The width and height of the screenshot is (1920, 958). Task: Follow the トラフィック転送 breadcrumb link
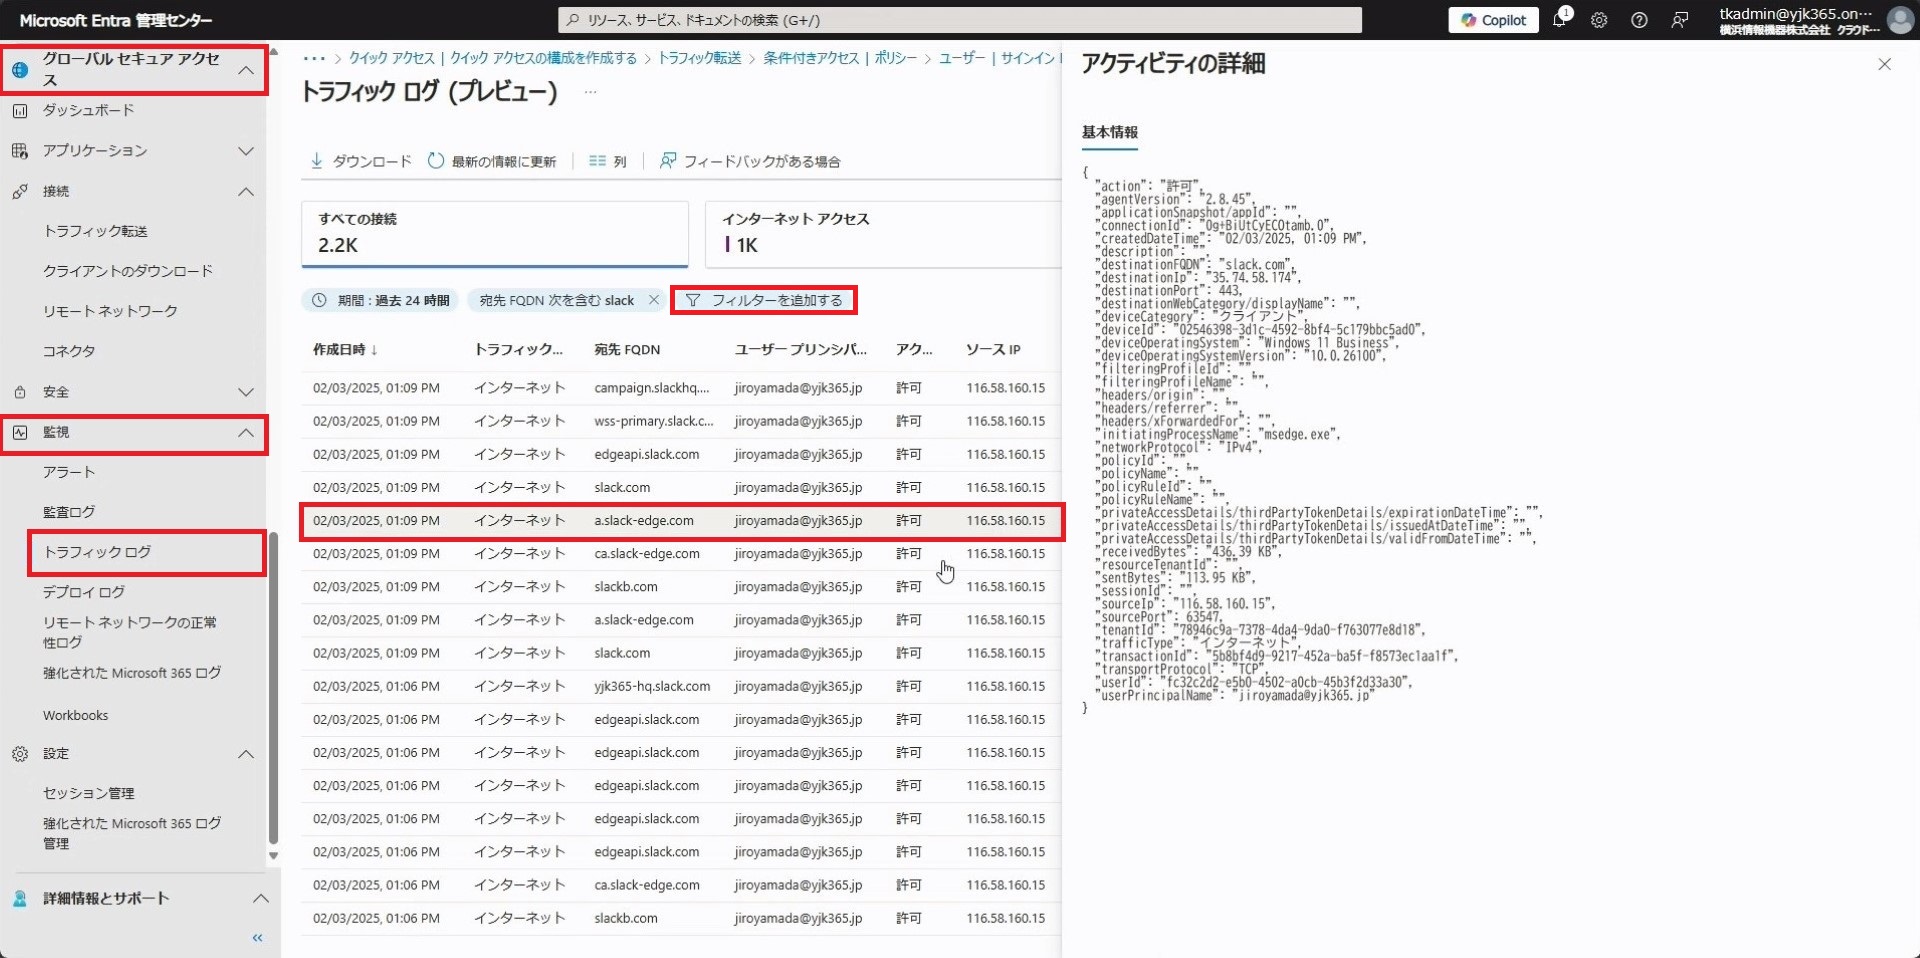699,58
